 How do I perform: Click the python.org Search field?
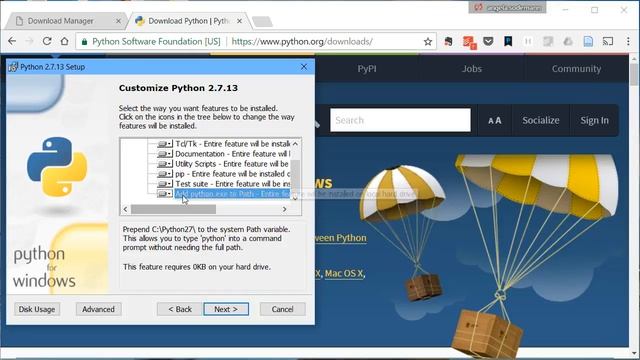point(400,120)
